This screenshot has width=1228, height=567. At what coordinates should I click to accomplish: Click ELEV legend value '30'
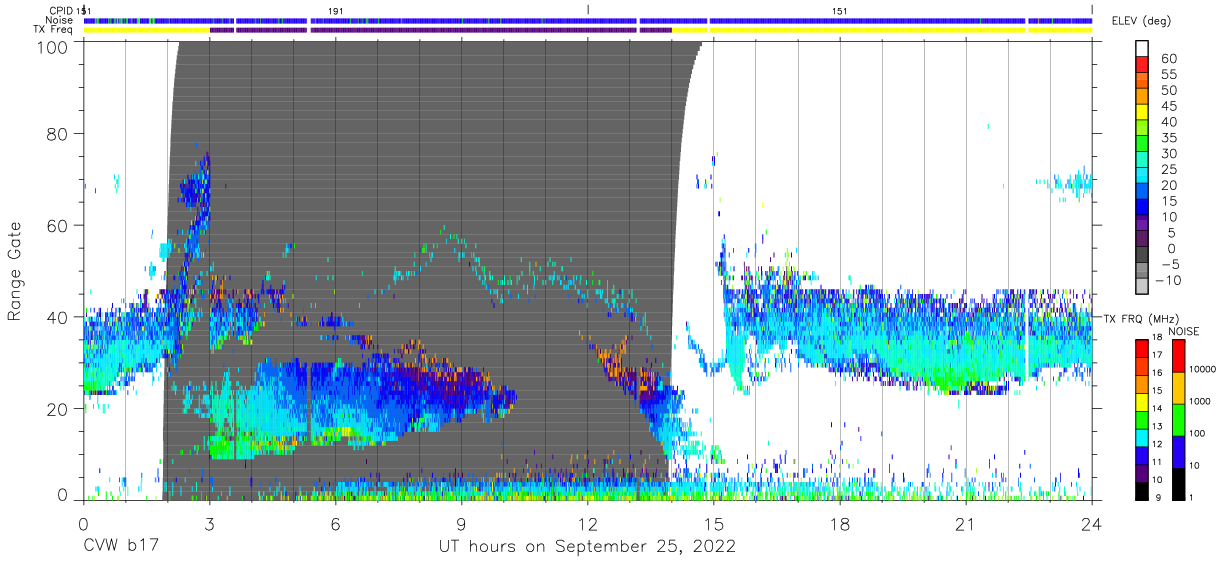(x=1168, y=154)
